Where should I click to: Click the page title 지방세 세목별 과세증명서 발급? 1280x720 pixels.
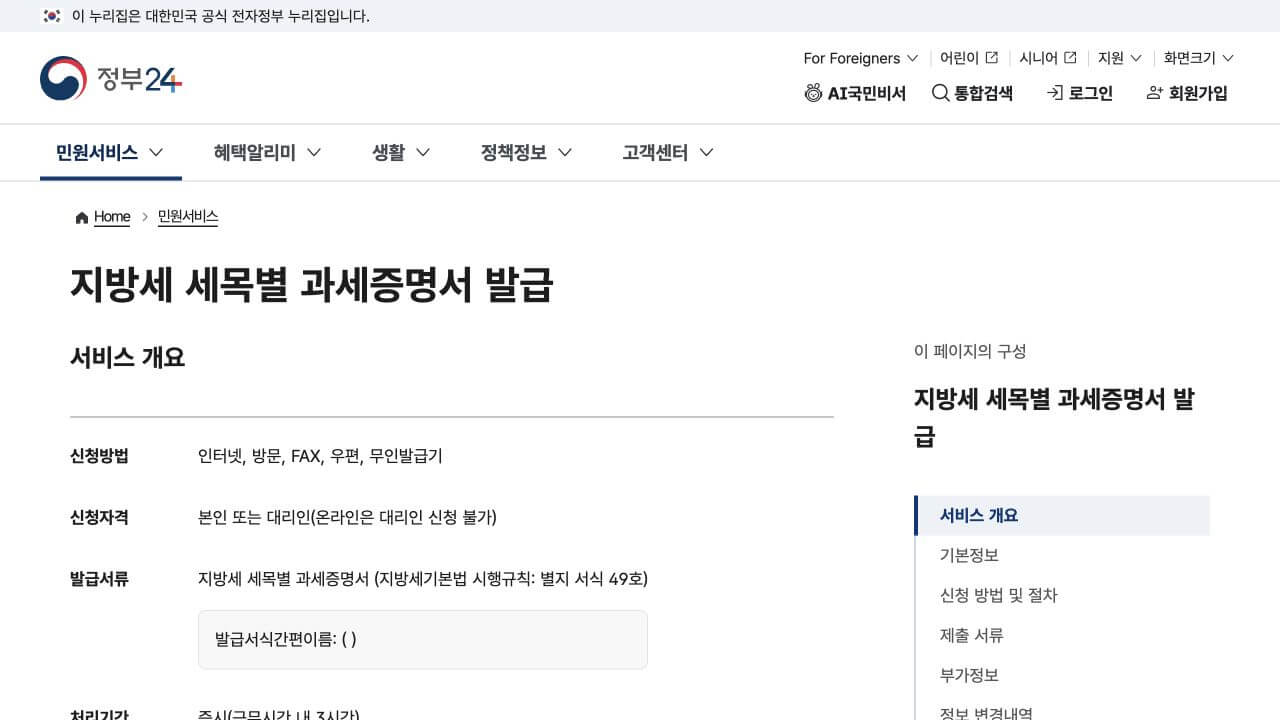tap(311, 285)
